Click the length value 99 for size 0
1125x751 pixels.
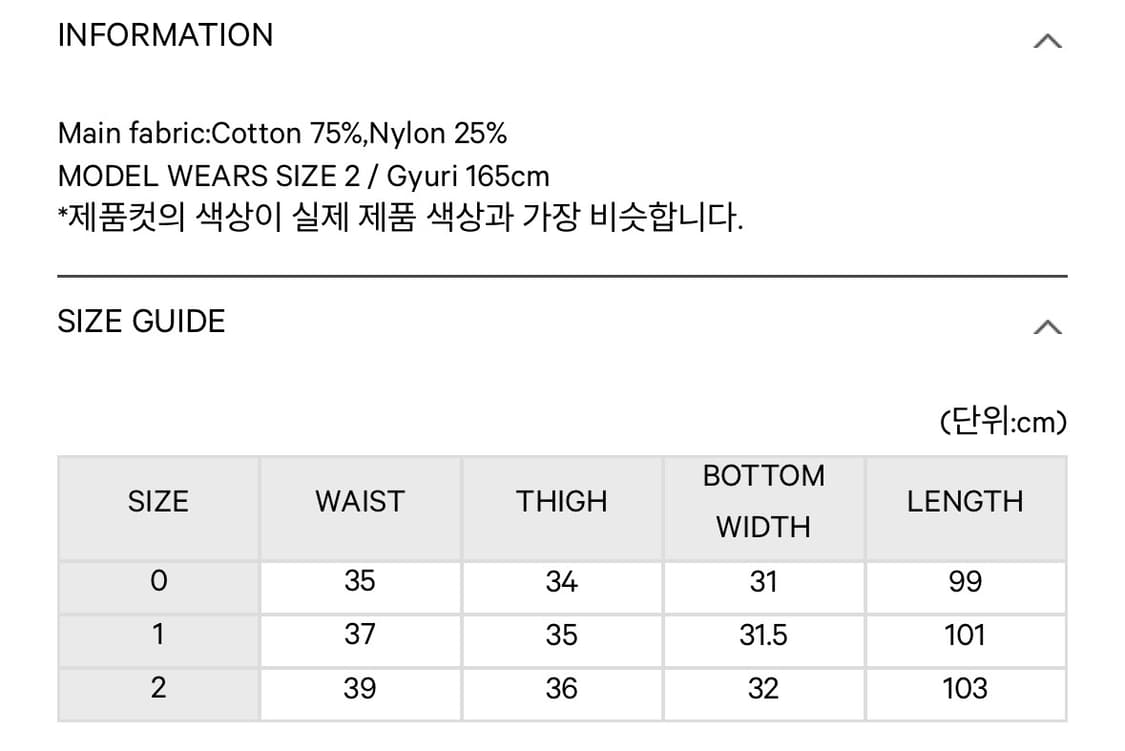(x=965, y=581)
